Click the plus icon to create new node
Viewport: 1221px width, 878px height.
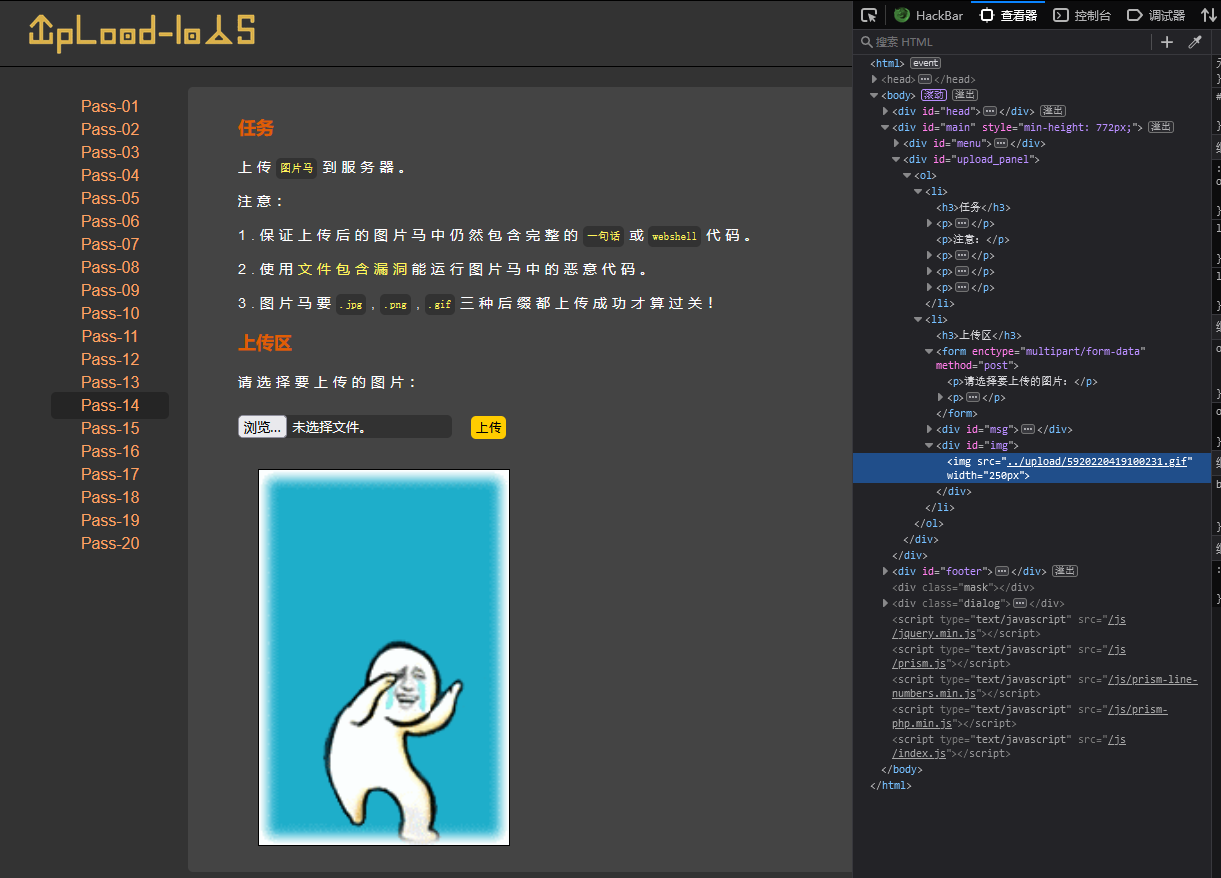(x=1166, y=42)
